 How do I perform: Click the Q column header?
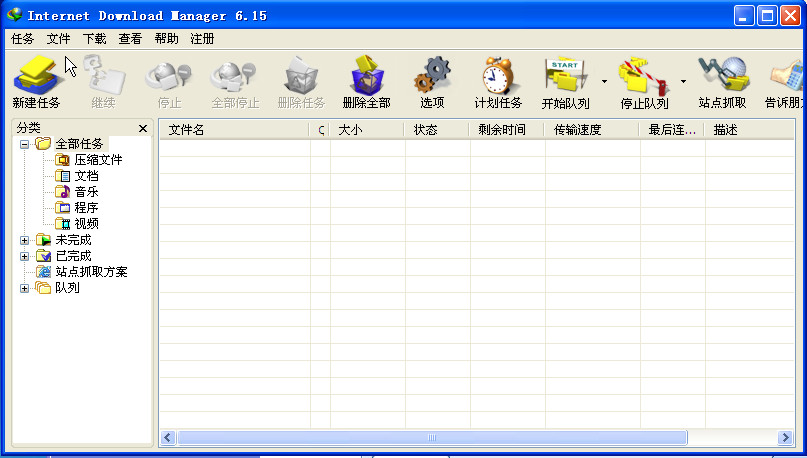[320, 130]
